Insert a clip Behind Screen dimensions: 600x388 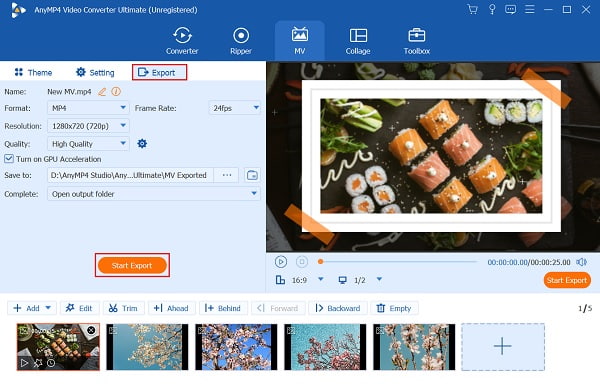point(223,308)
